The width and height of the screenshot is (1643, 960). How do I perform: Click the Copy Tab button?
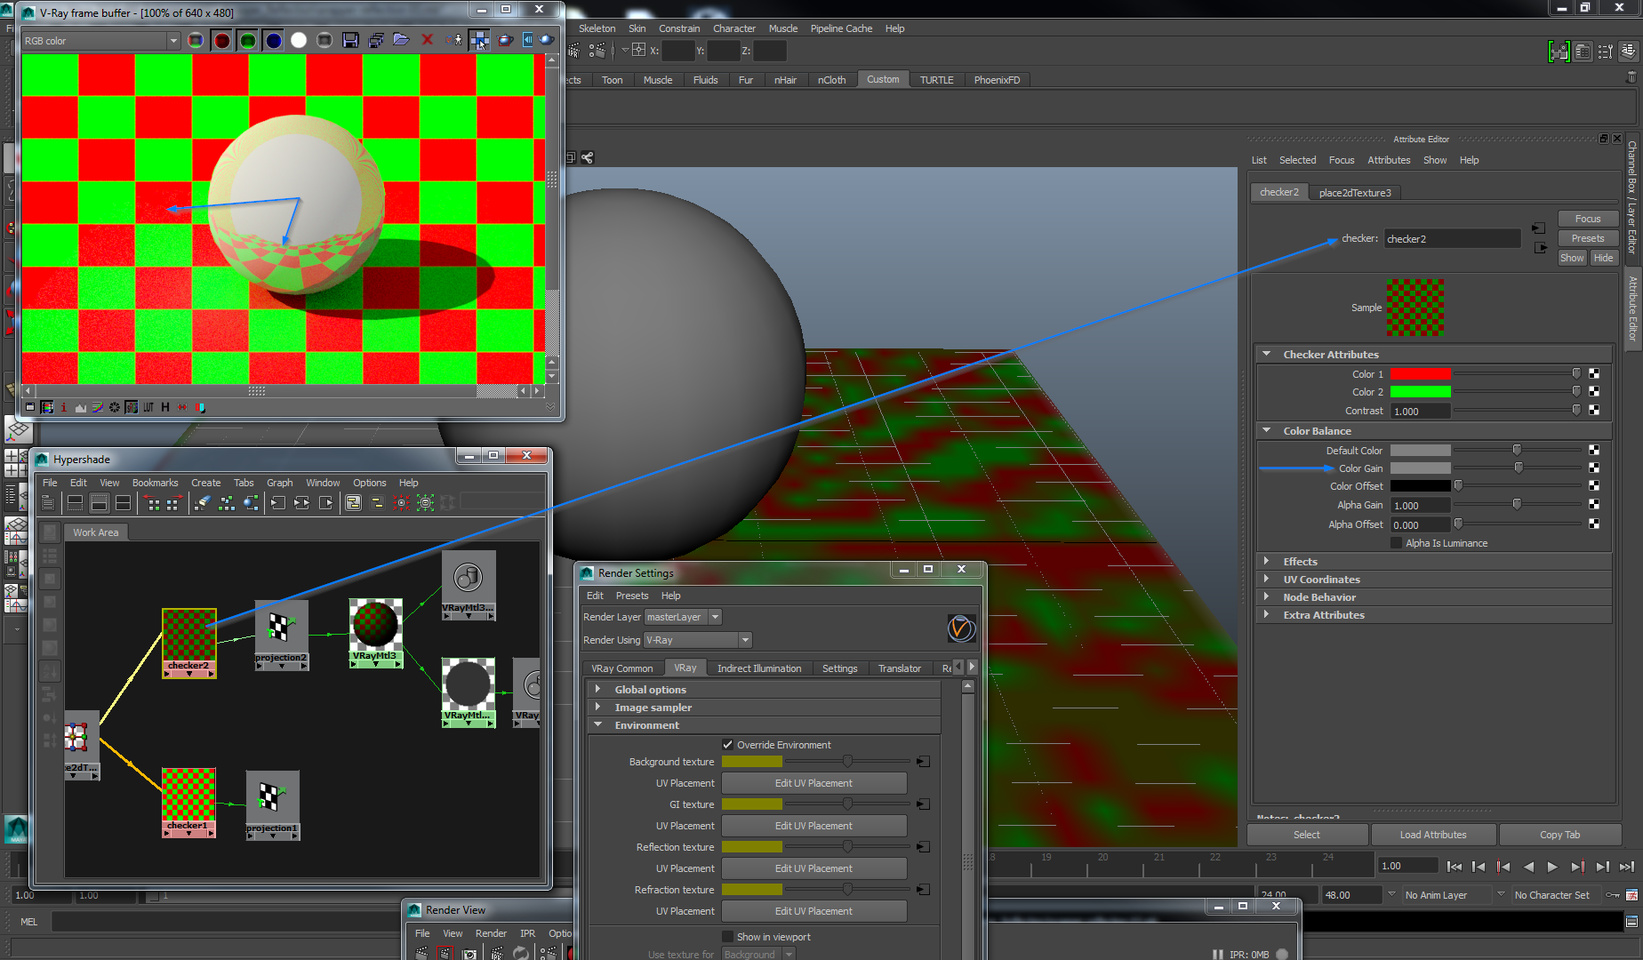point(1560,835)
